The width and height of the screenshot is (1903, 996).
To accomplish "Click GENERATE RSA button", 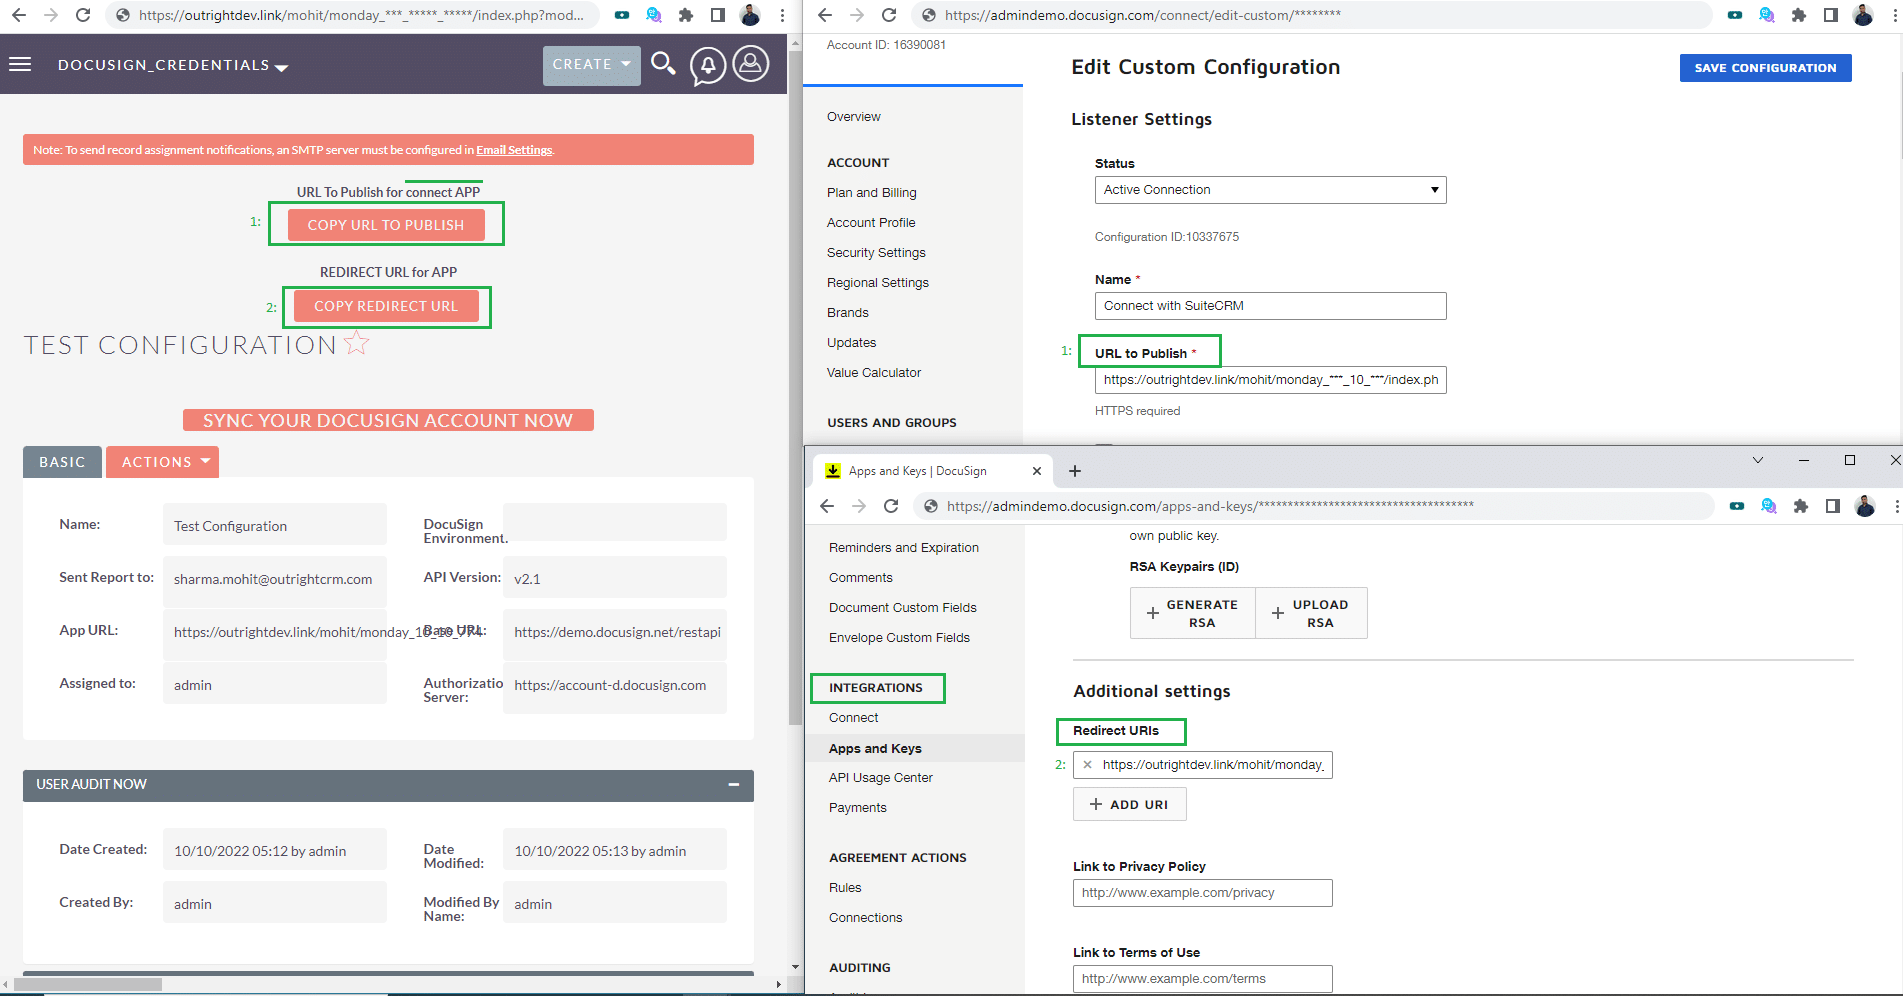I will (1193, 613).
